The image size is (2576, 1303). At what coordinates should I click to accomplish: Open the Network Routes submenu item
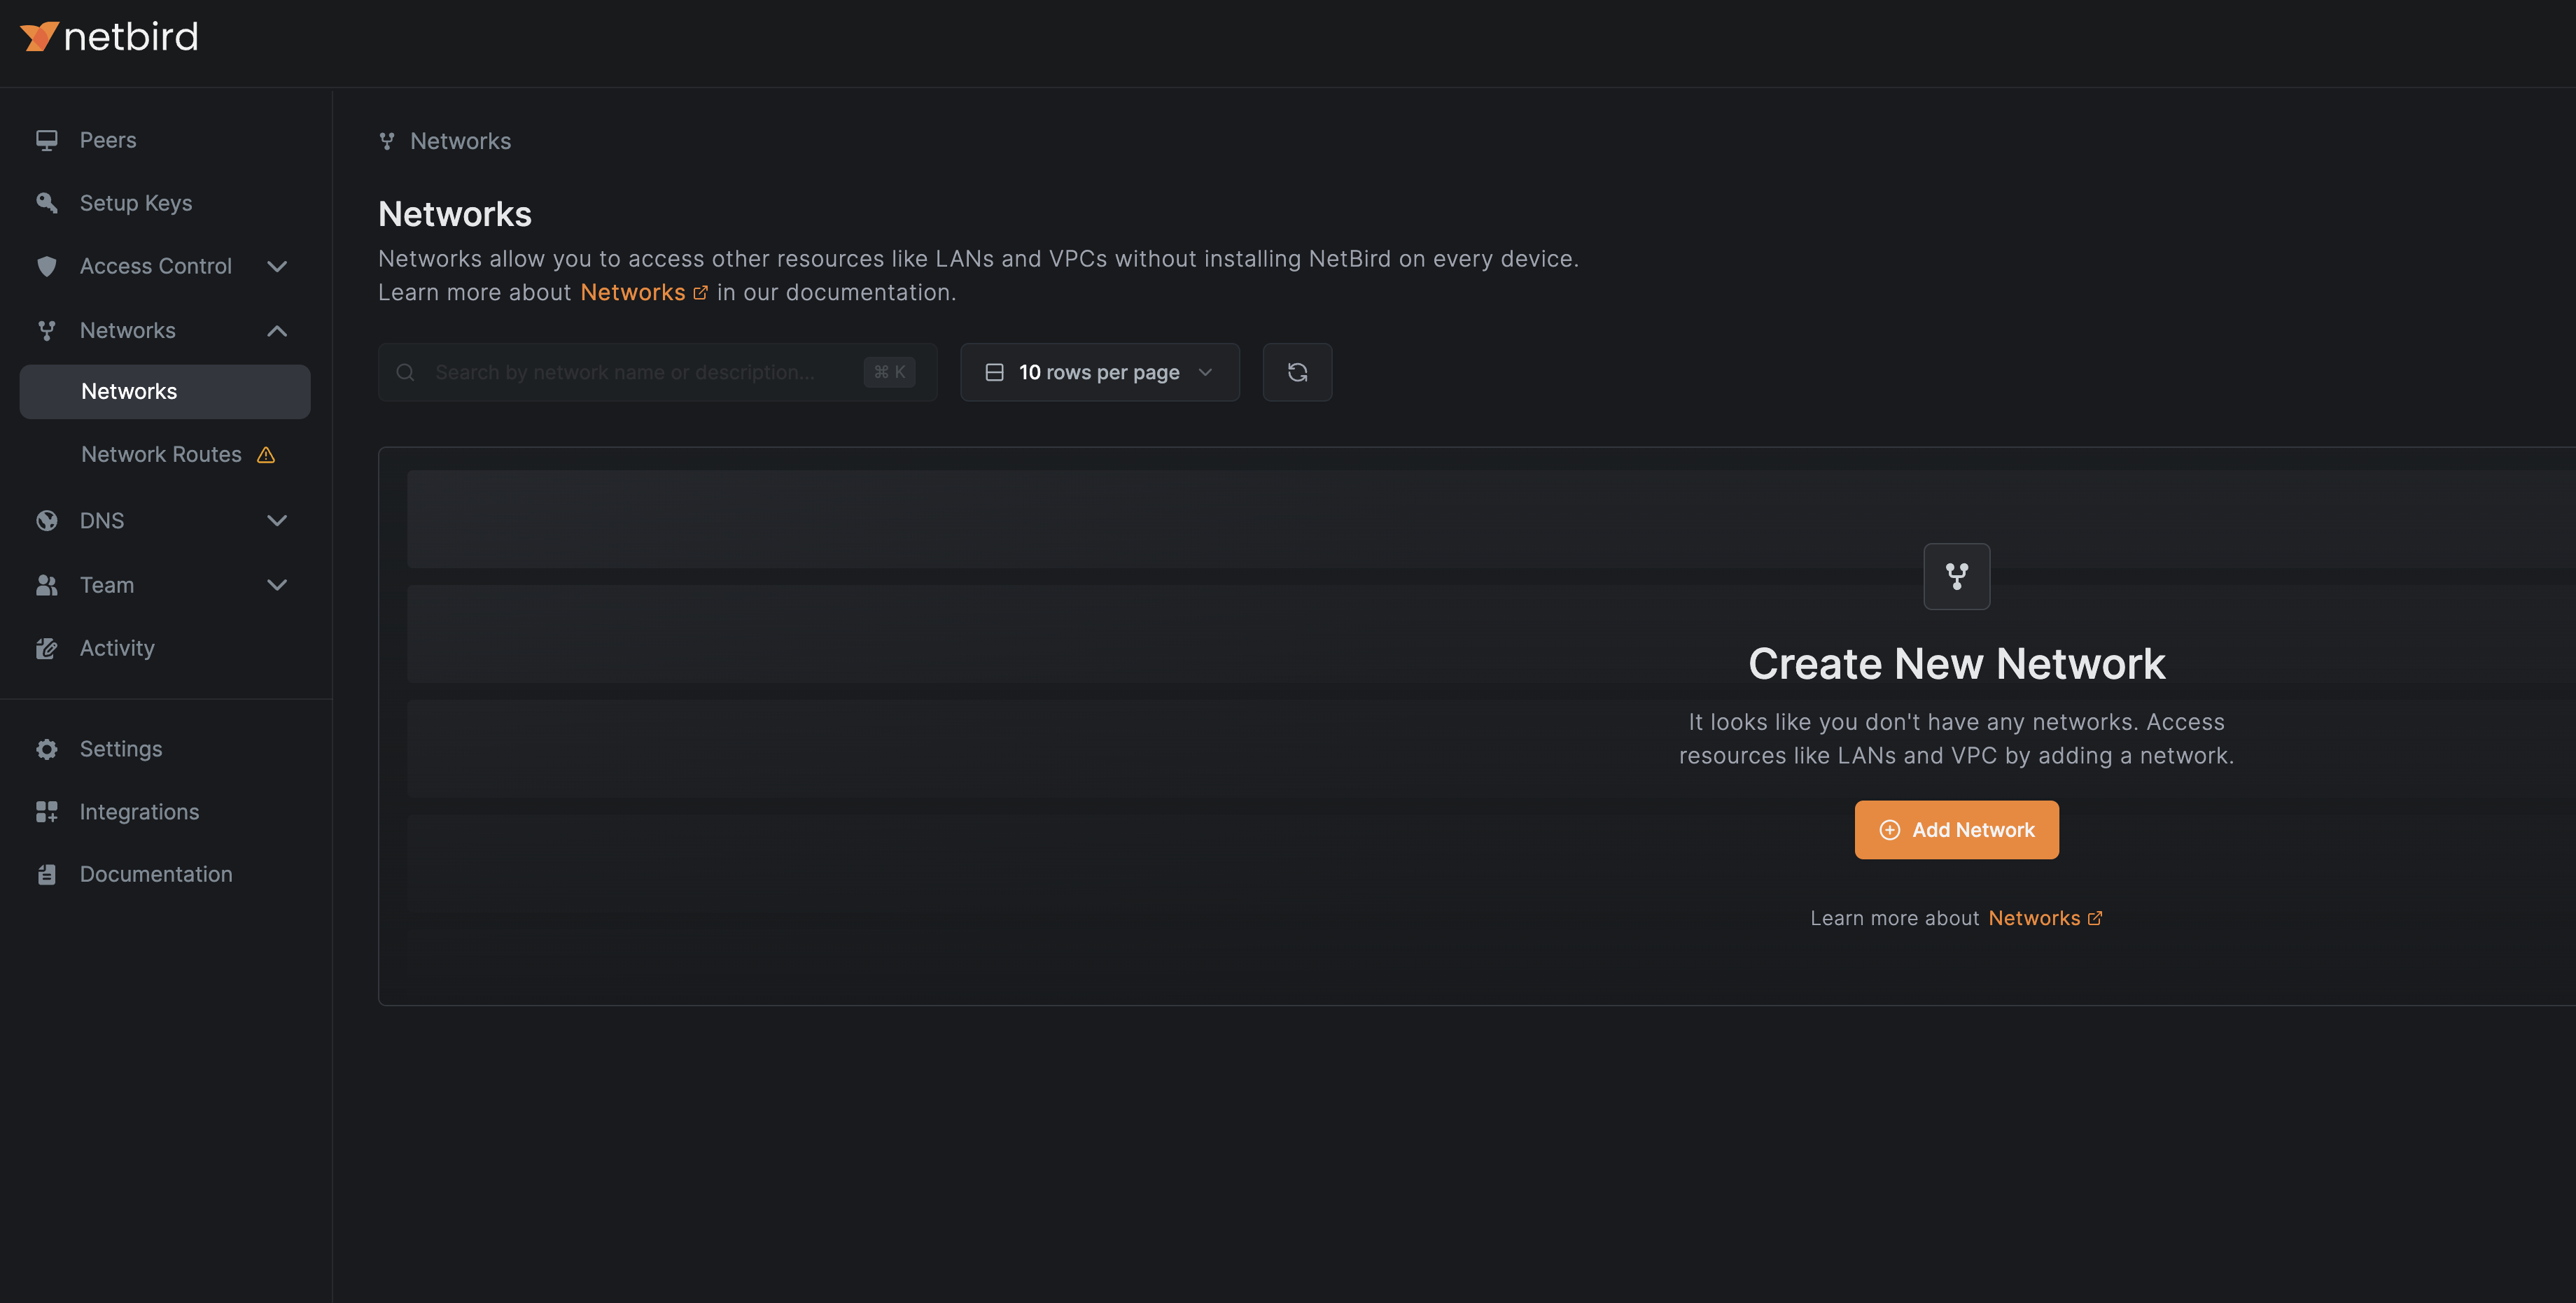[161, 454]
